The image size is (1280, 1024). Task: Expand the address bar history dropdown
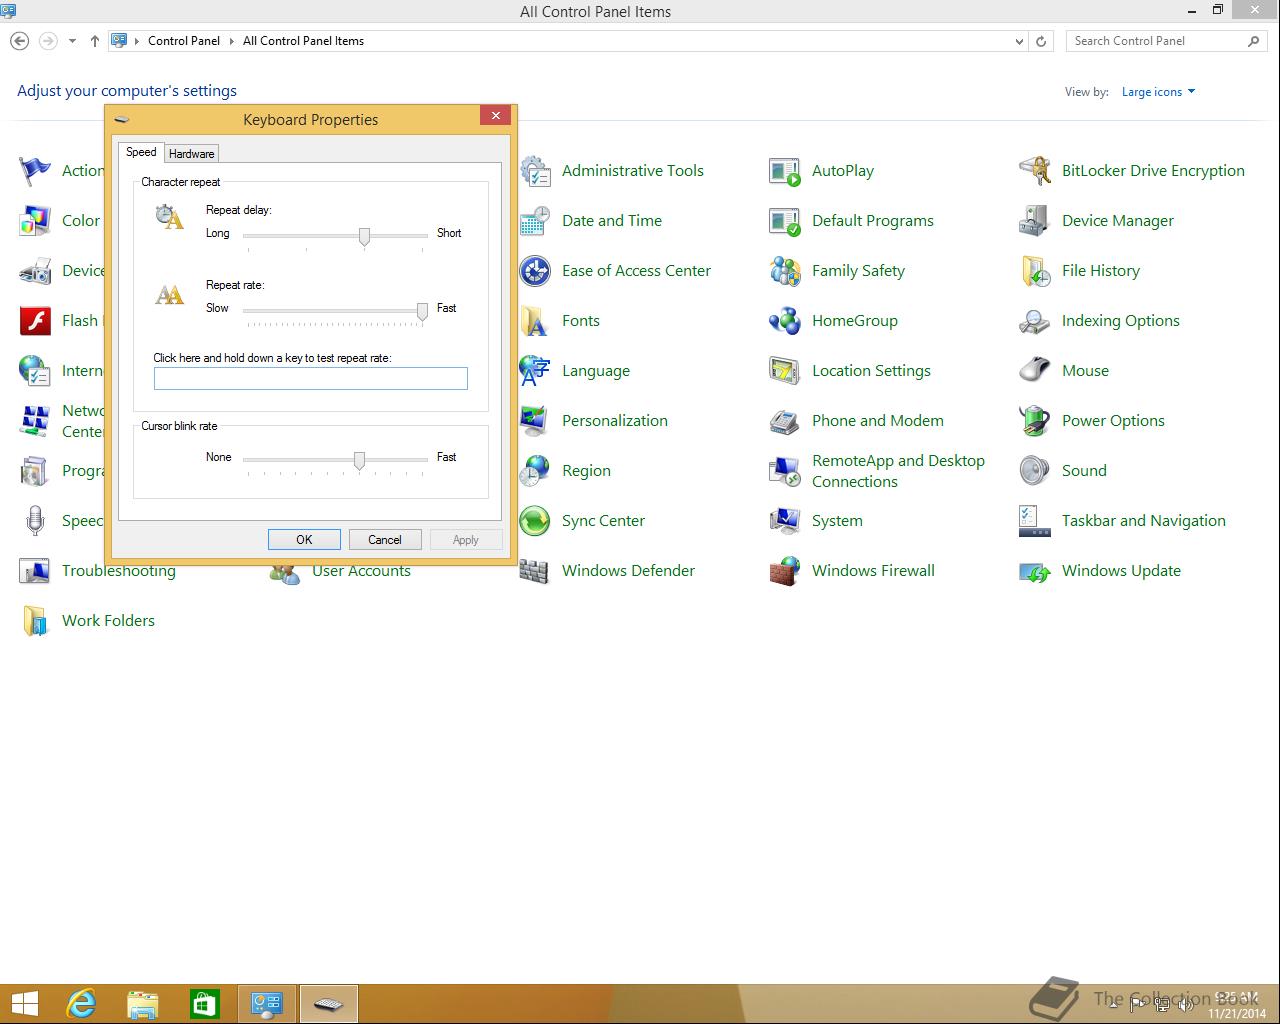point(1019,41)
